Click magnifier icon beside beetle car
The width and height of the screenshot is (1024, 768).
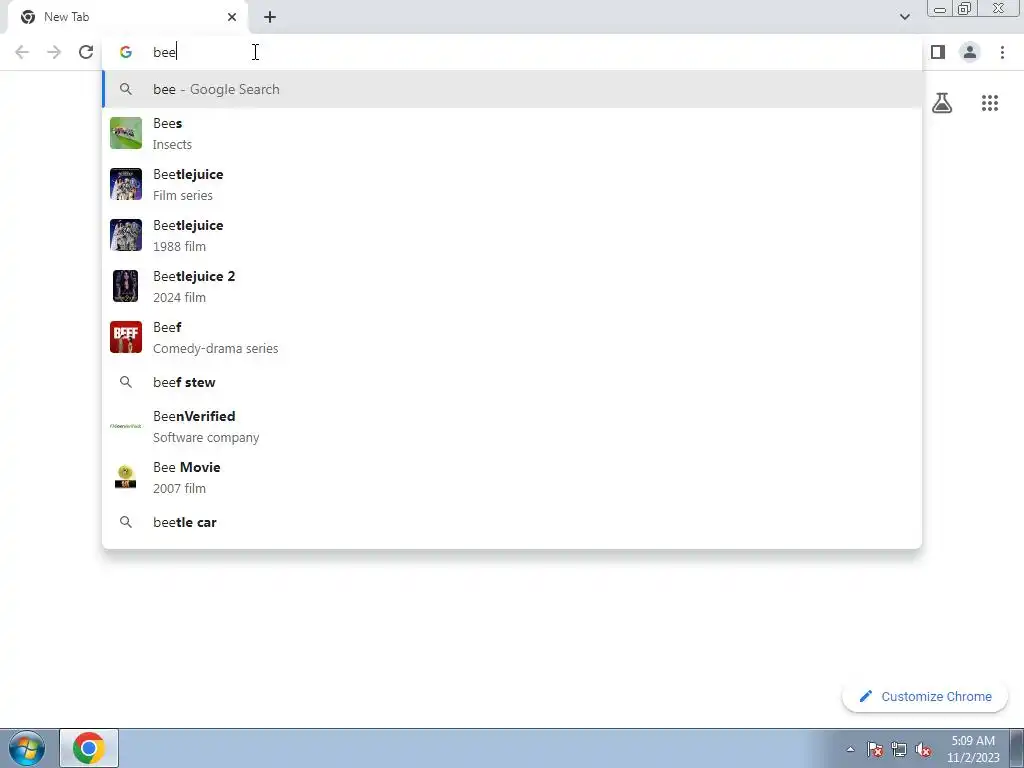[x=126, y=522]
